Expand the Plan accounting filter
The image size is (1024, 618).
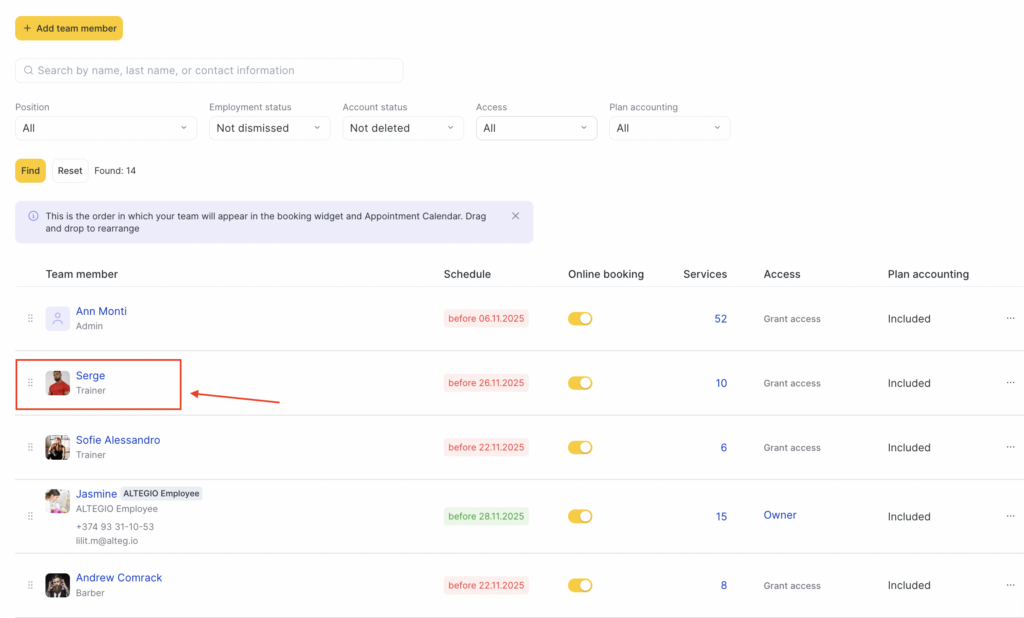point(669,128)
